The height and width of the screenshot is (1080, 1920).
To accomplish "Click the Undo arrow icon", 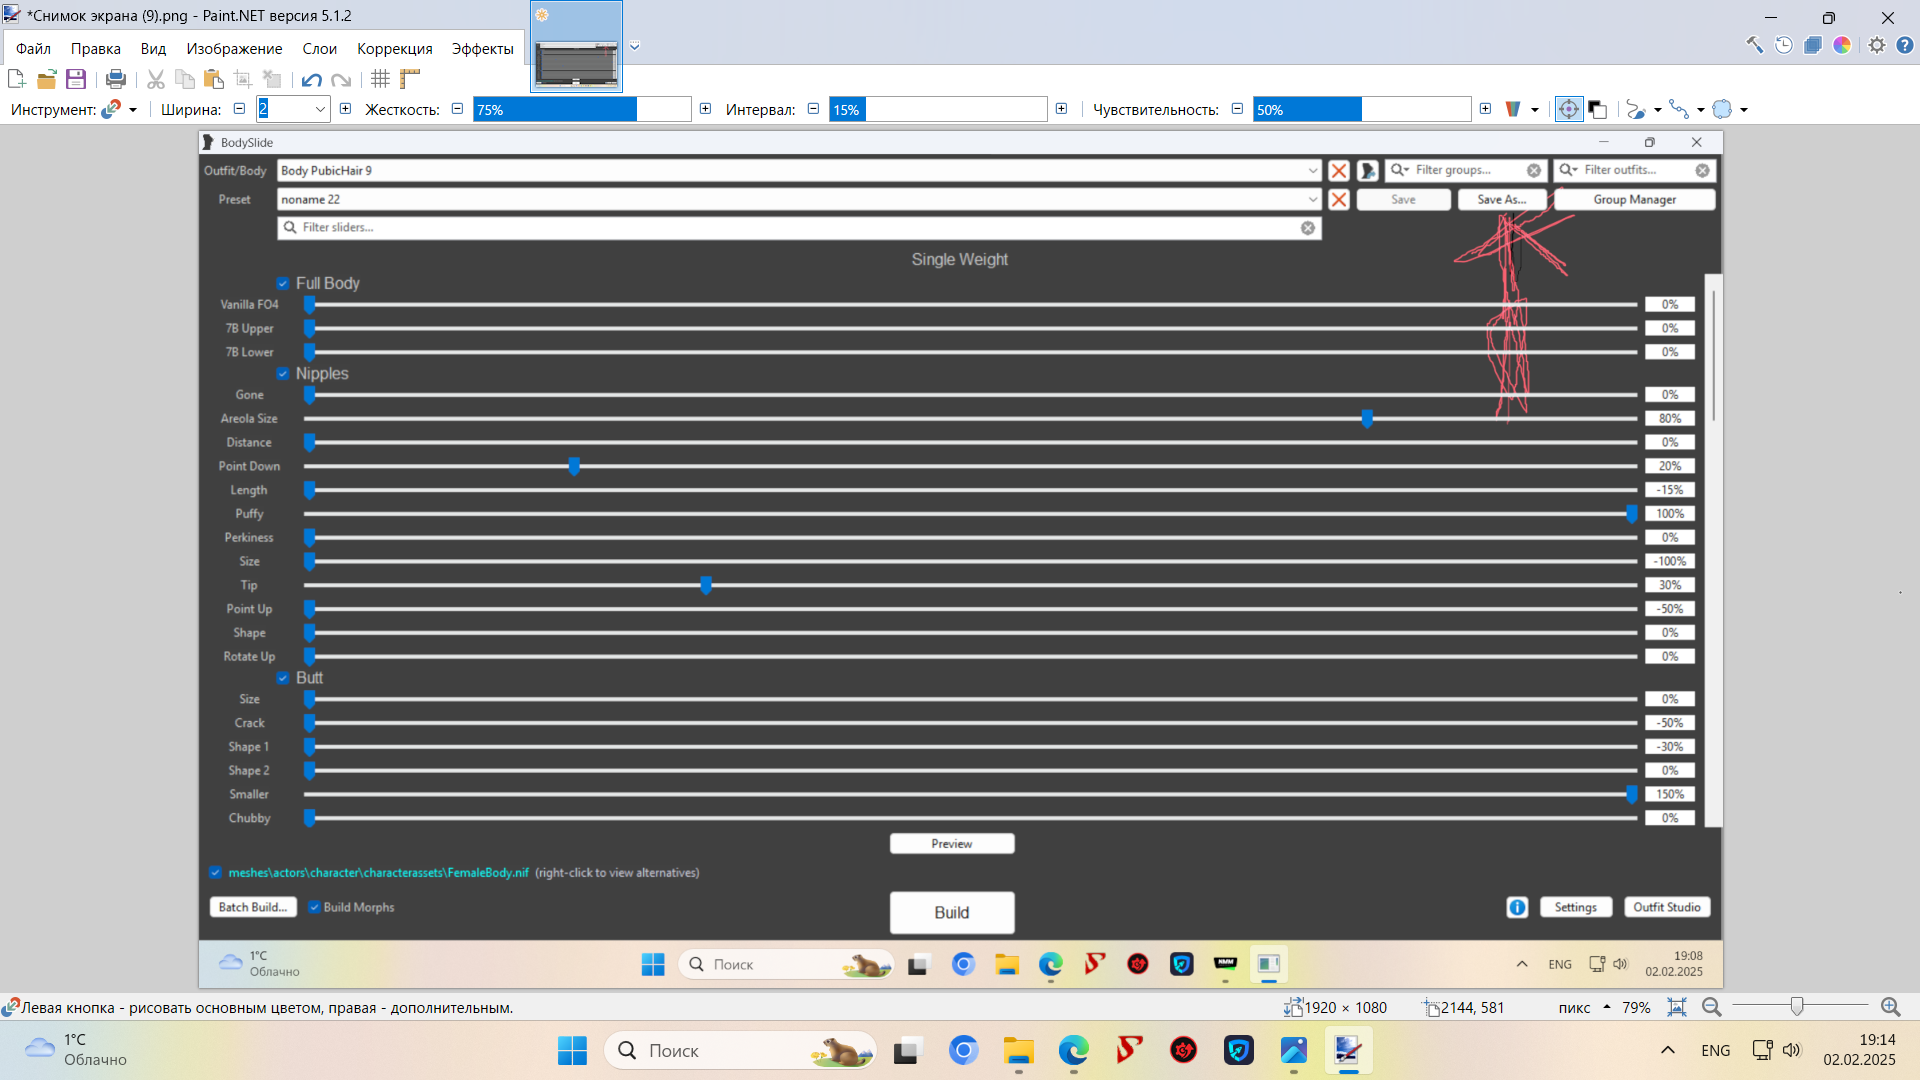I will (311, 80).
